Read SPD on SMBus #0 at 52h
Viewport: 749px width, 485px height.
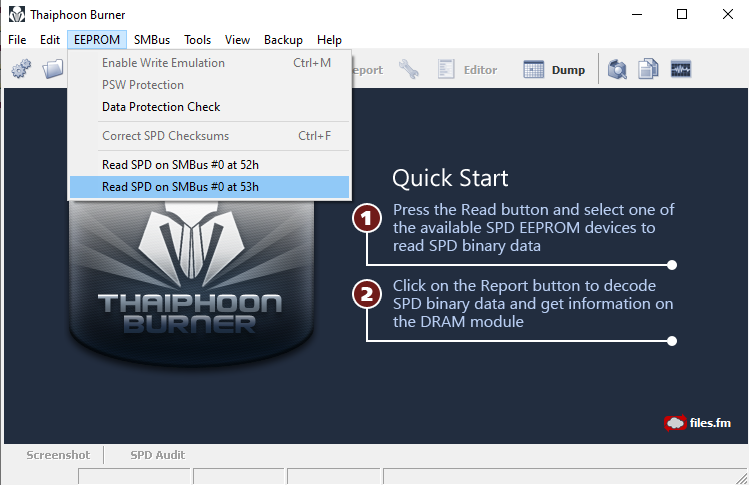[x=210, y=165]
